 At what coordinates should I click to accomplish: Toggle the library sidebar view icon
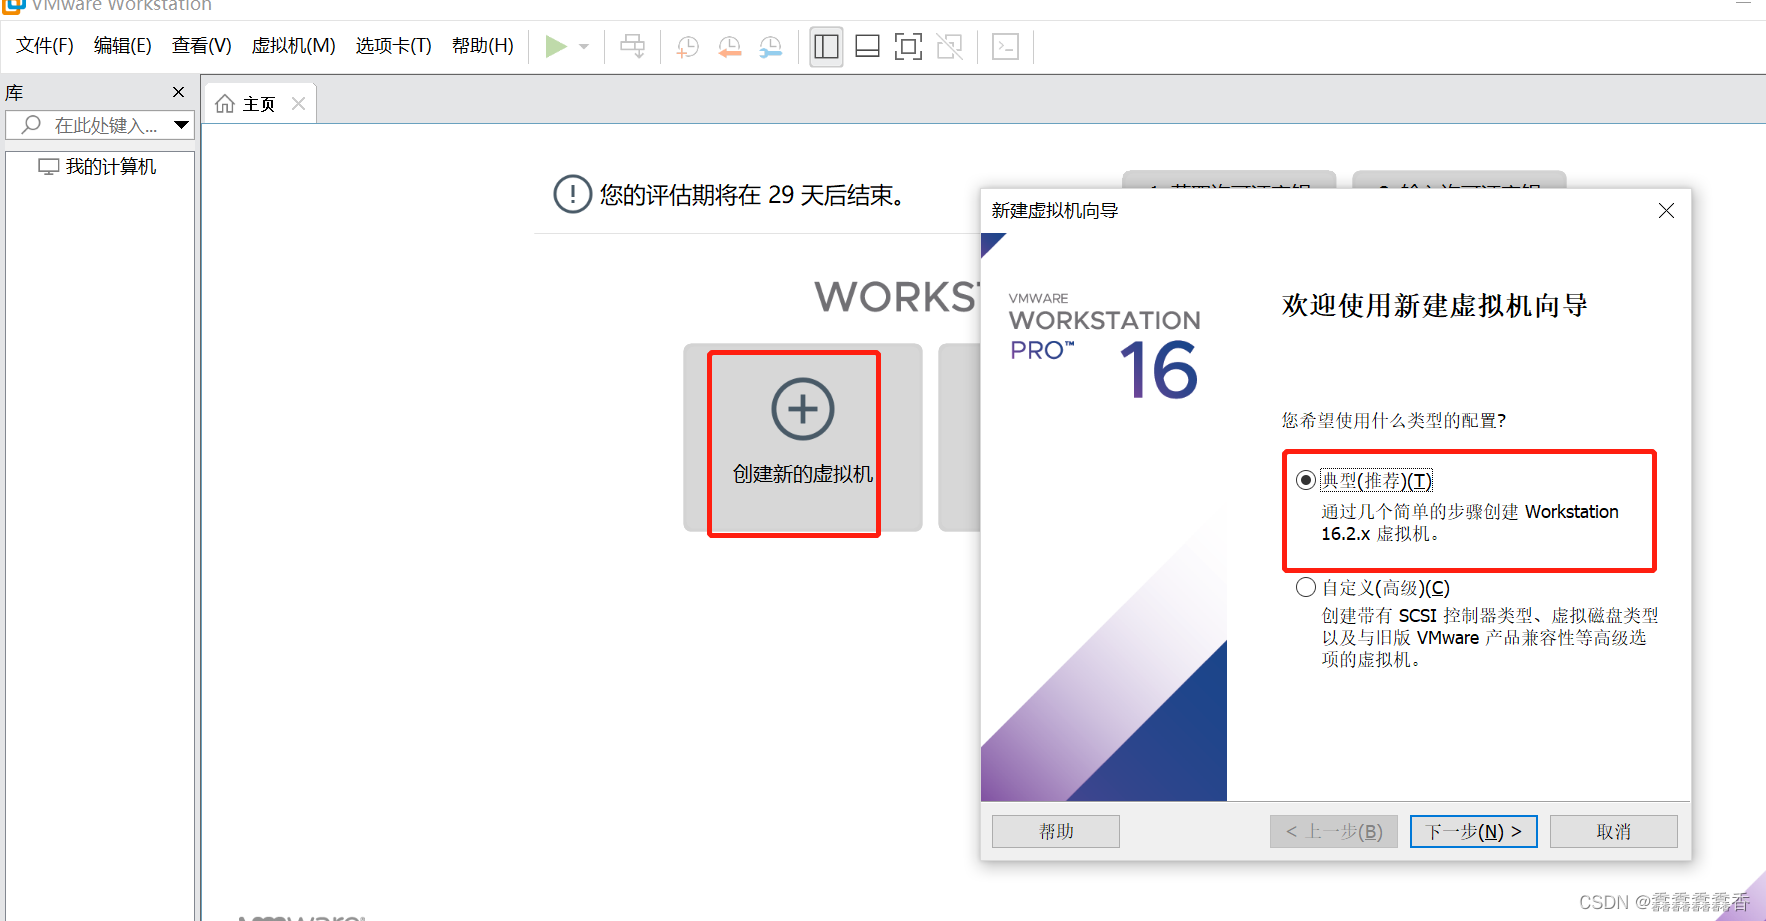click(826, 46)
